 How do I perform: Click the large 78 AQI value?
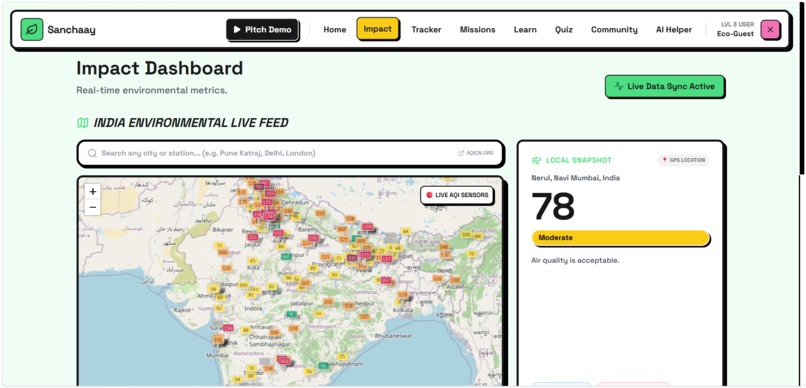(553, 206)
